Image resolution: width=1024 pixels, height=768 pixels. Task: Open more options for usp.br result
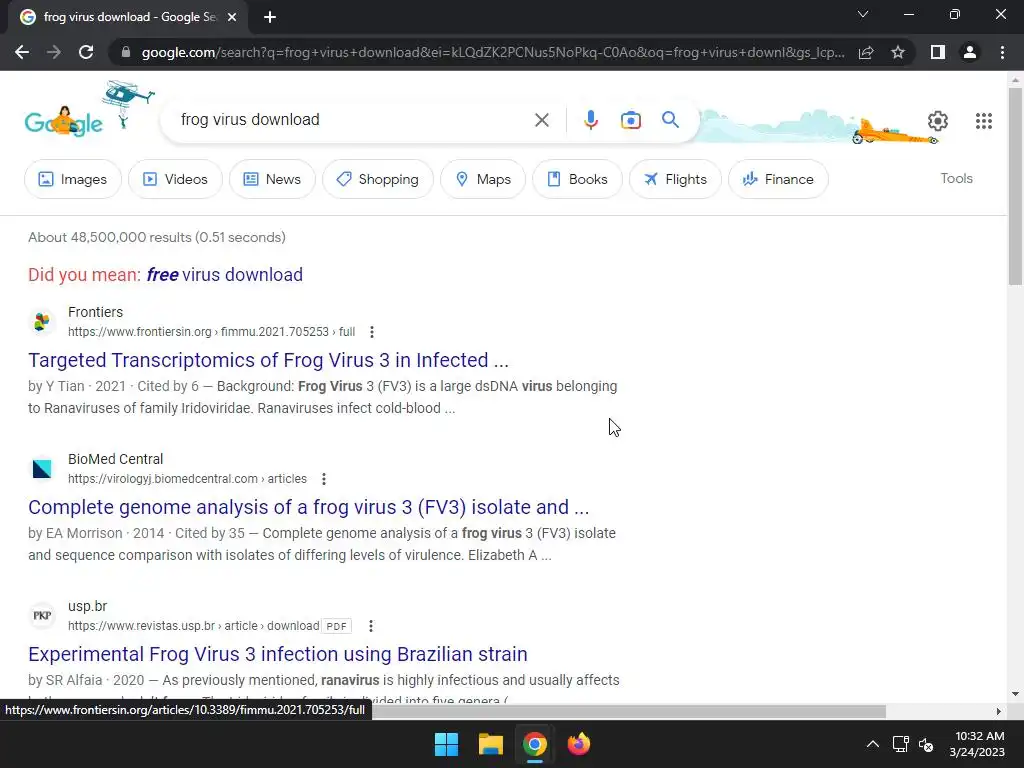(370, 626)
